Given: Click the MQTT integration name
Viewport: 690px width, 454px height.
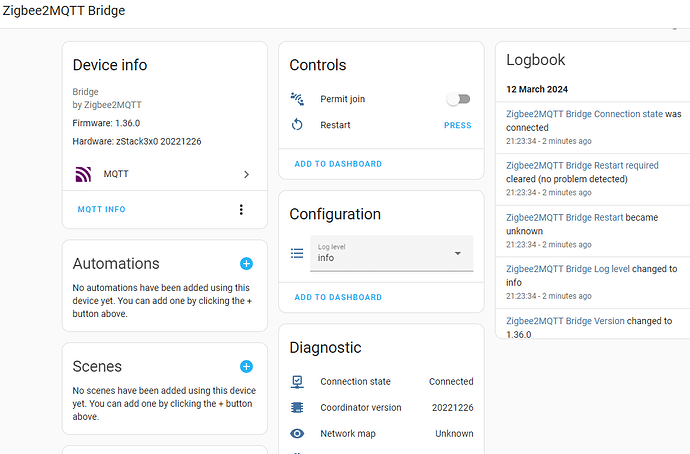Looking at the screenshot, I should pyautogui.click(x=116, y=174).
